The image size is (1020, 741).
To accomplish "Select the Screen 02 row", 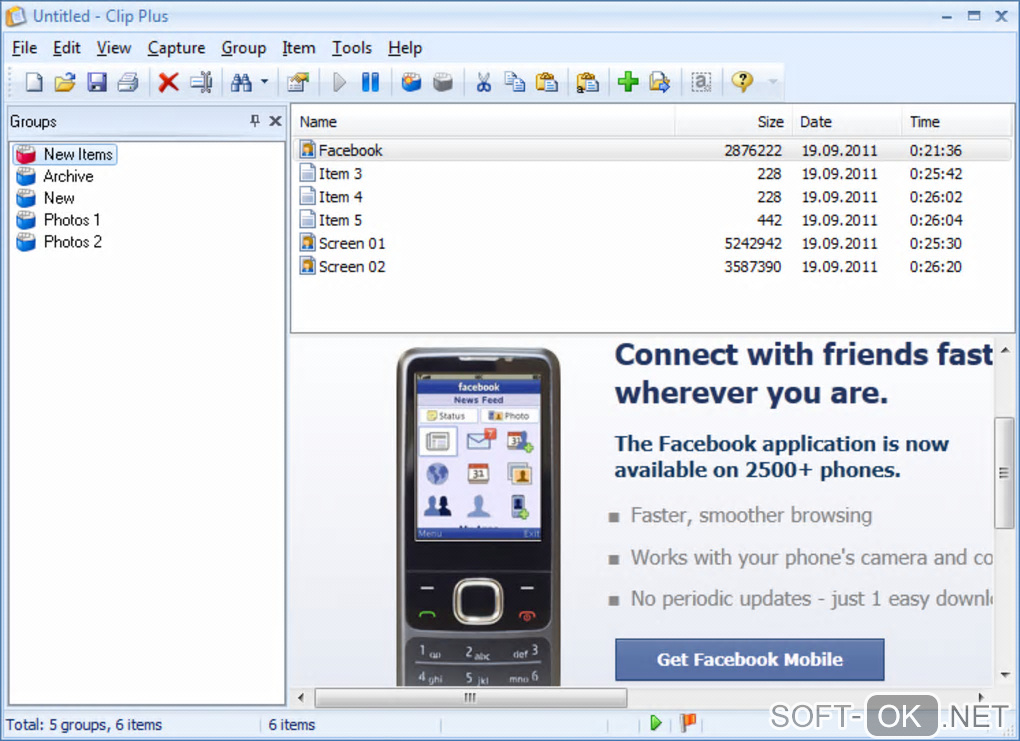I will coord(652,267).
